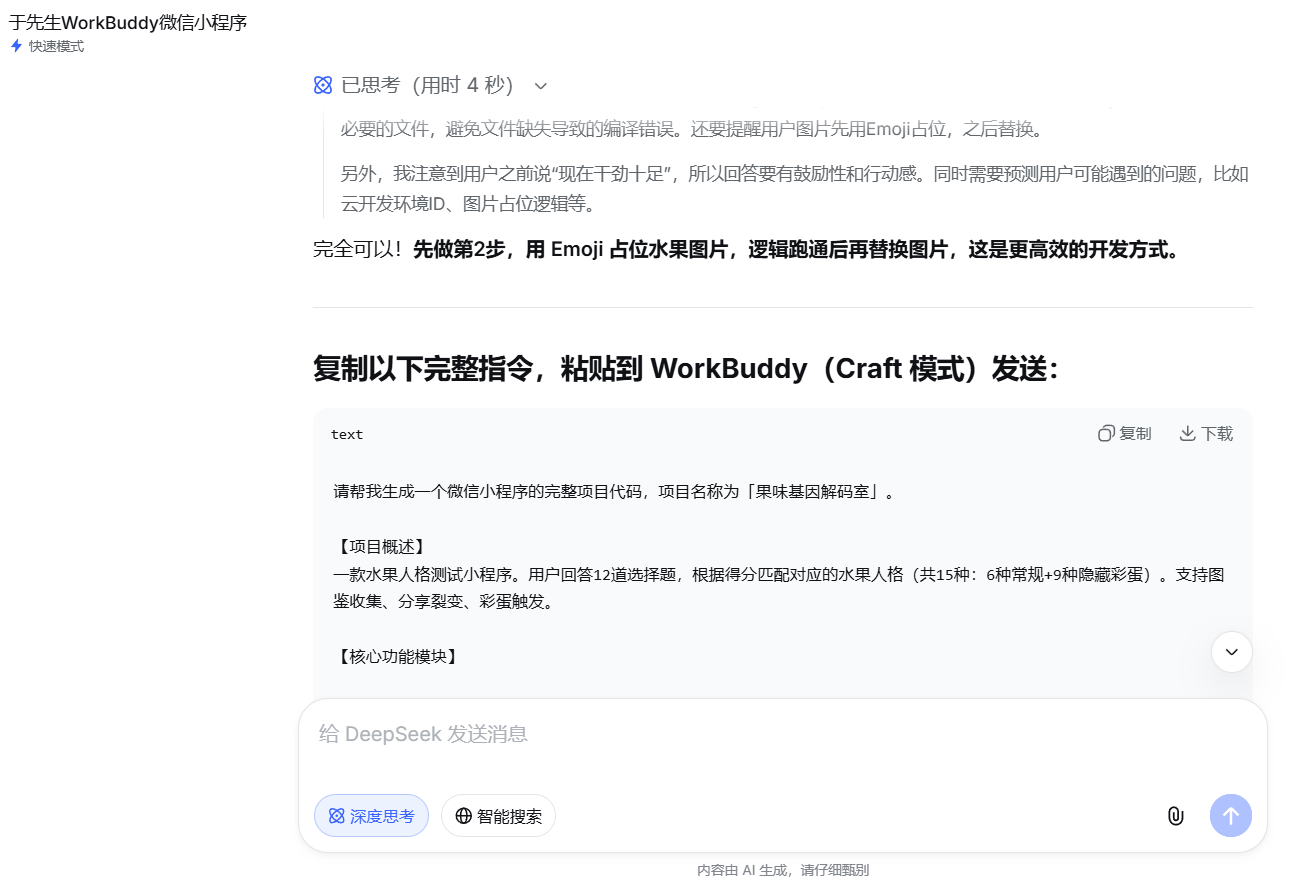Click the paperclip attach file icon
The image size is (1294, 880).
click(x=1176, y=816)
